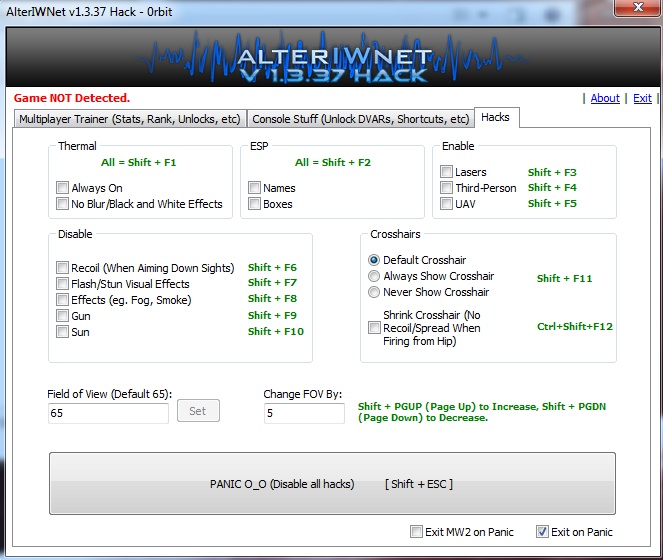This screenshot has height=560, width=663.
Task: Choose Always Show Crosshair option
Action: click(374, 276)
